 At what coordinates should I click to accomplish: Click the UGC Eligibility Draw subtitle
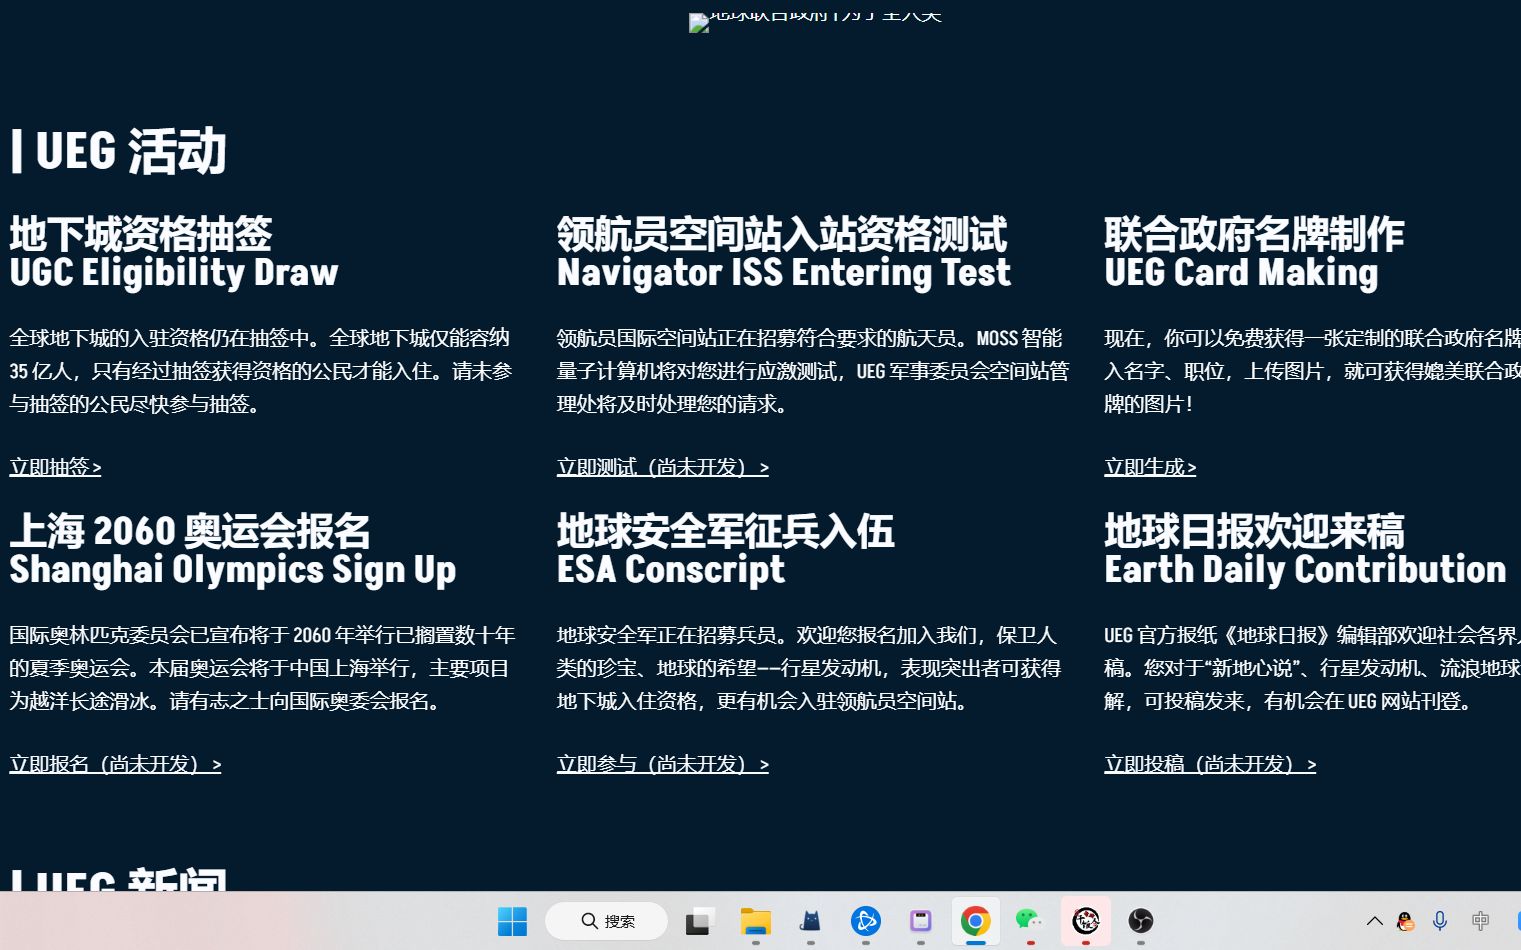coord(174,273)
